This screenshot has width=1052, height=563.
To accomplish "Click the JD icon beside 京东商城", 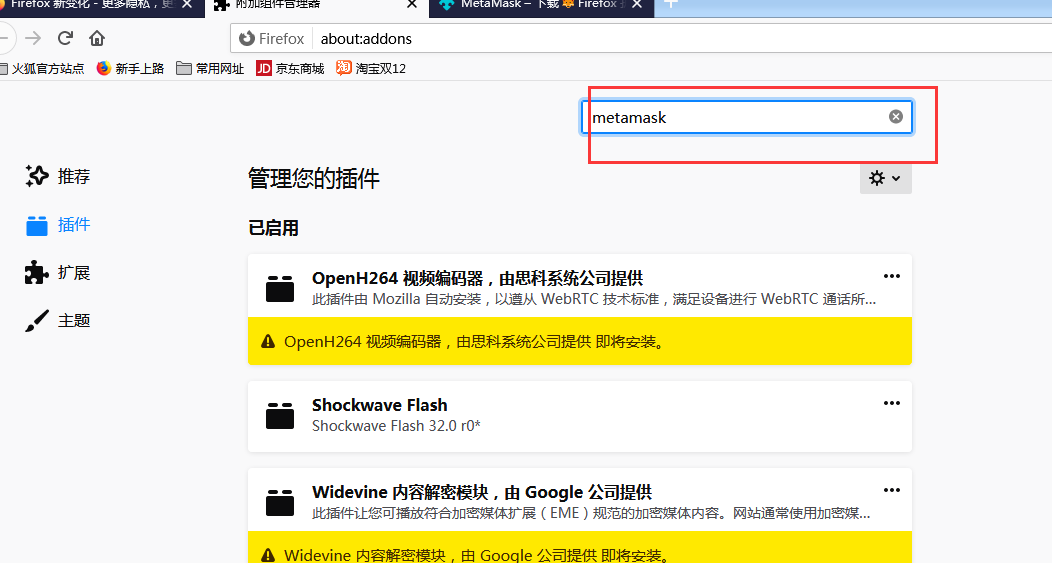I will (x=264, y=68).
